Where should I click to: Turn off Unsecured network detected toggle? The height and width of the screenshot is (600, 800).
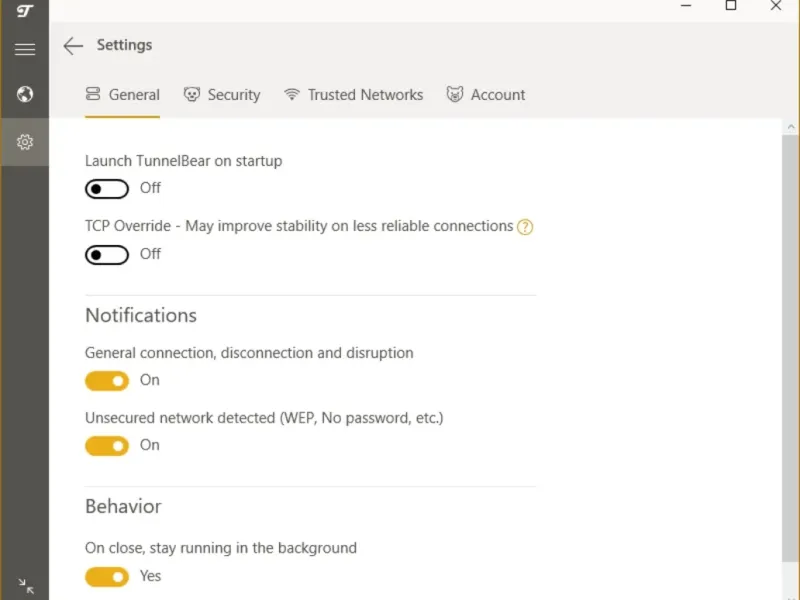pyautogui.click(x=107, y=446)
